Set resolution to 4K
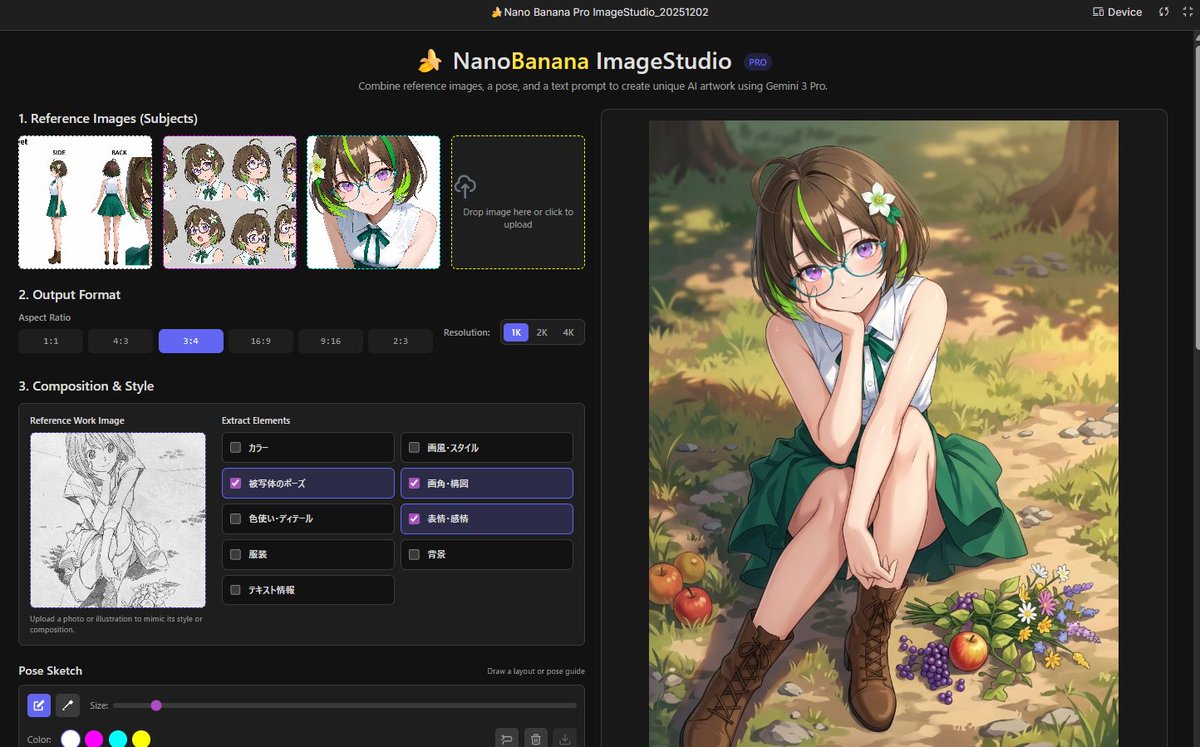The width and height of the screenshot is (1200, 747). coord(568,332)
